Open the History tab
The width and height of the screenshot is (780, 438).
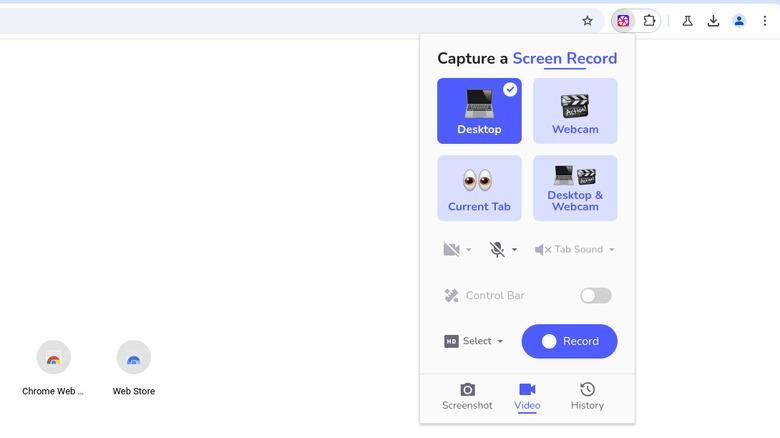[587, 396]
